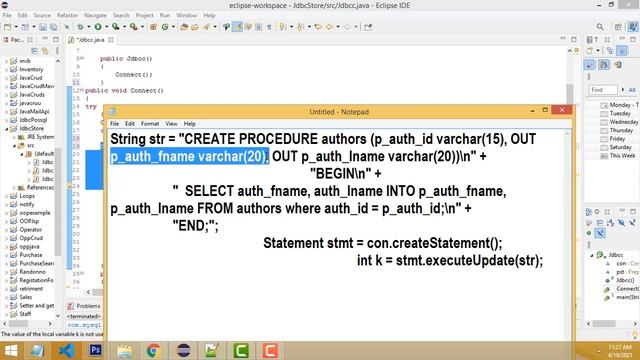
Task: Open the Notepad Format menu
Action: (150, 124)
